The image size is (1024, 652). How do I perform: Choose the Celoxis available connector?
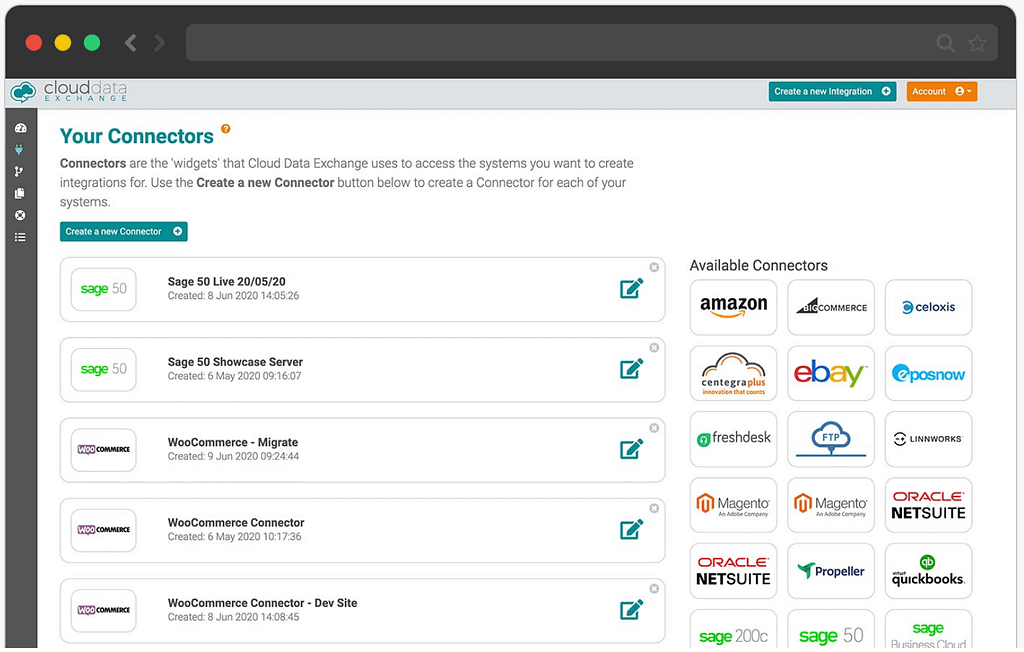tap(929, 307)
